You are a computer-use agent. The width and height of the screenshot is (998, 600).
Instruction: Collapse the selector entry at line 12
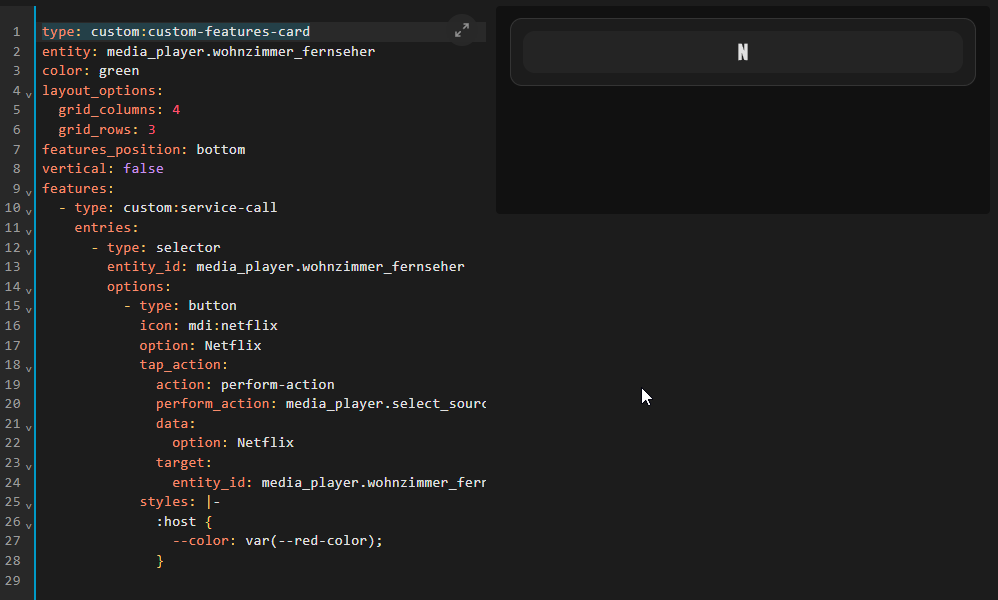[x=28, y=250]
